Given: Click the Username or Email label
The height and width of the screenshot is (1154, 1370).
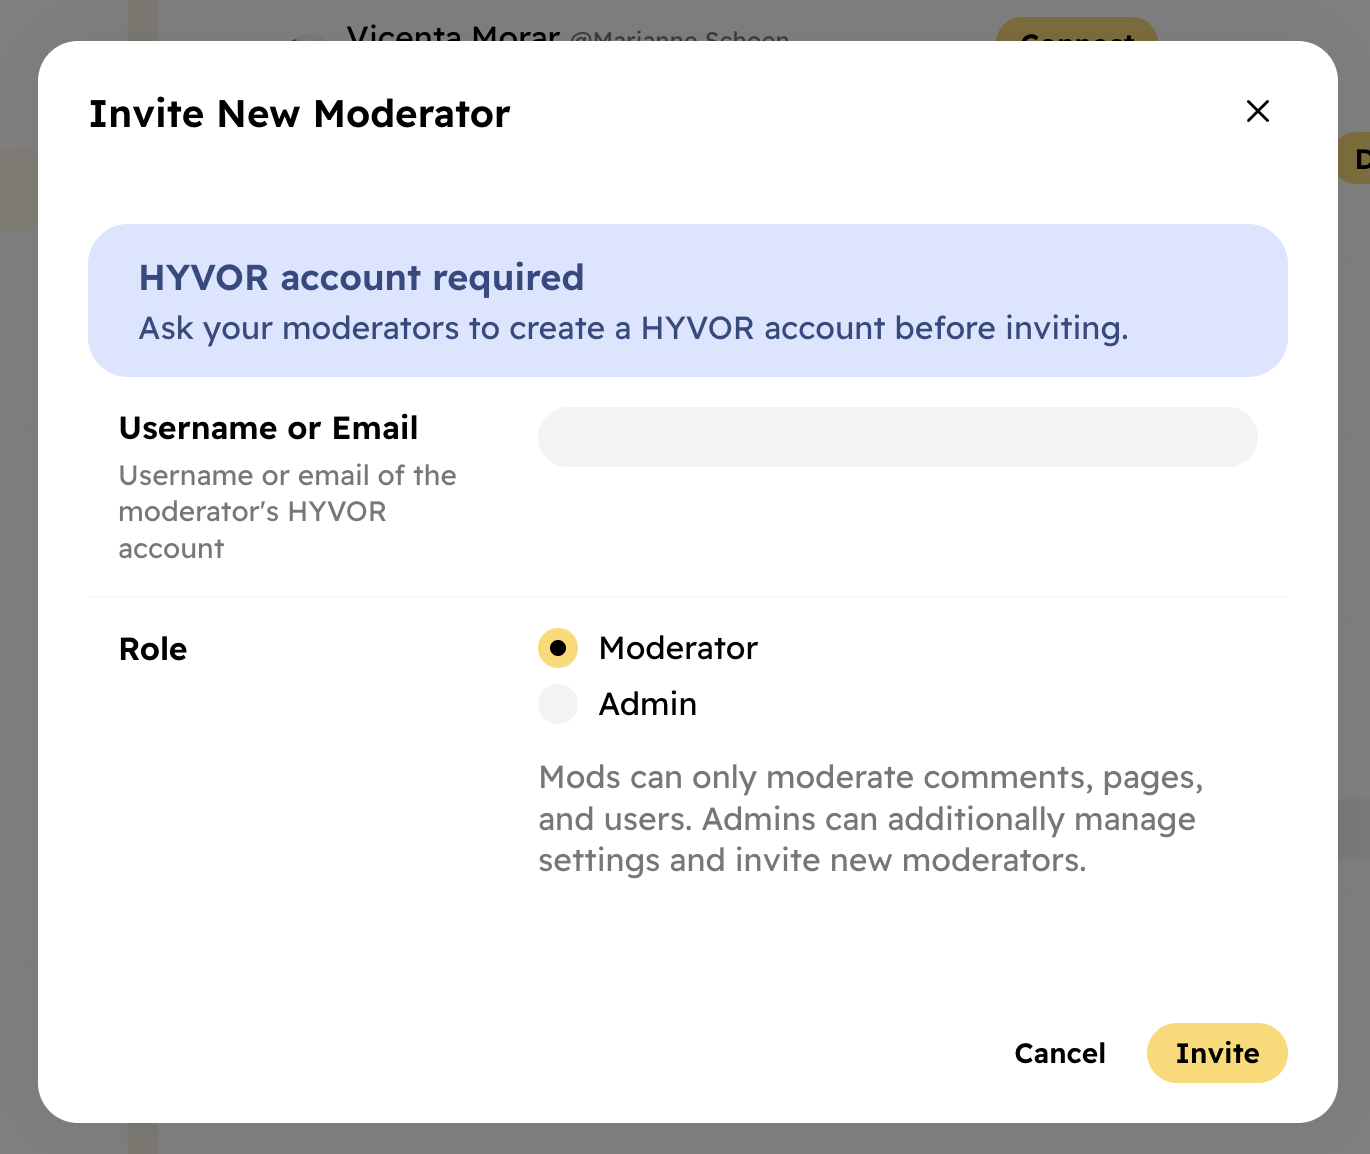Looking at the screenshot, I should tap(268, 427).
